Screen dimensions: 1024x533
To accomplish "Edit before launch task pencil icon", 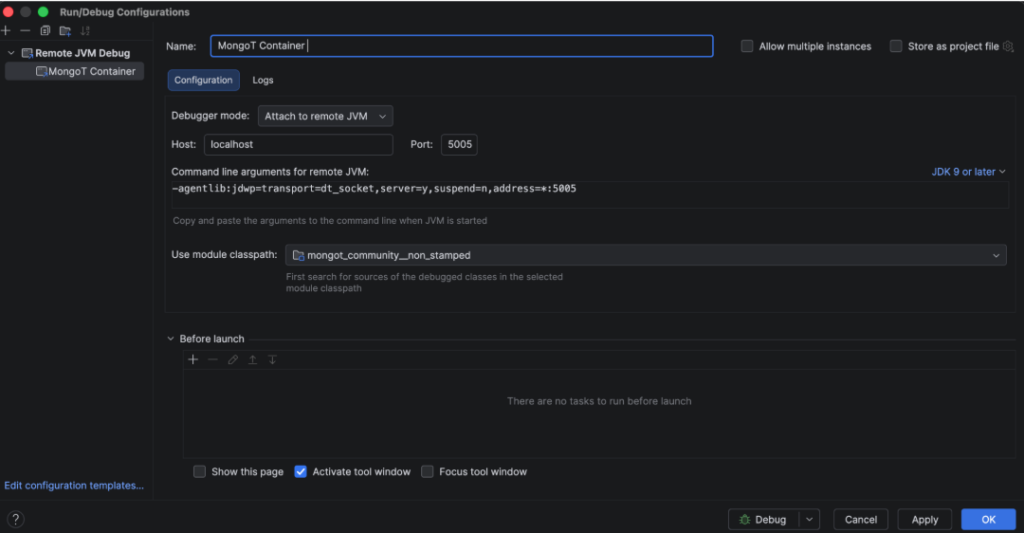I will pos(232,359).
